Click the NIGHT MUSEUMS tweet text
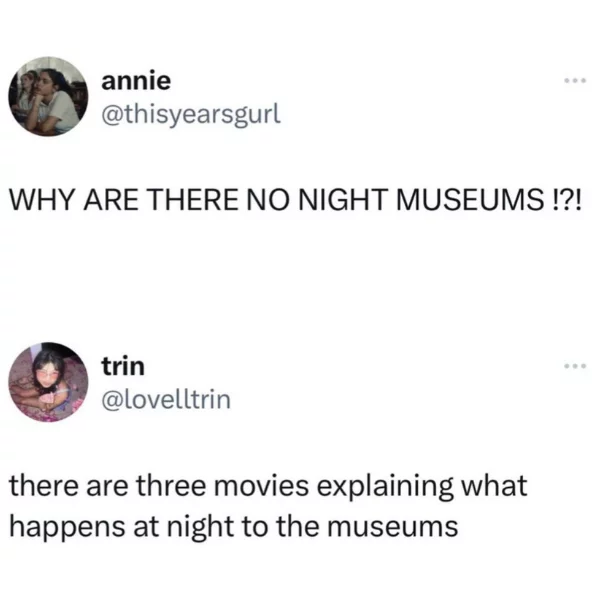600x600 pixels. point(295,200)
